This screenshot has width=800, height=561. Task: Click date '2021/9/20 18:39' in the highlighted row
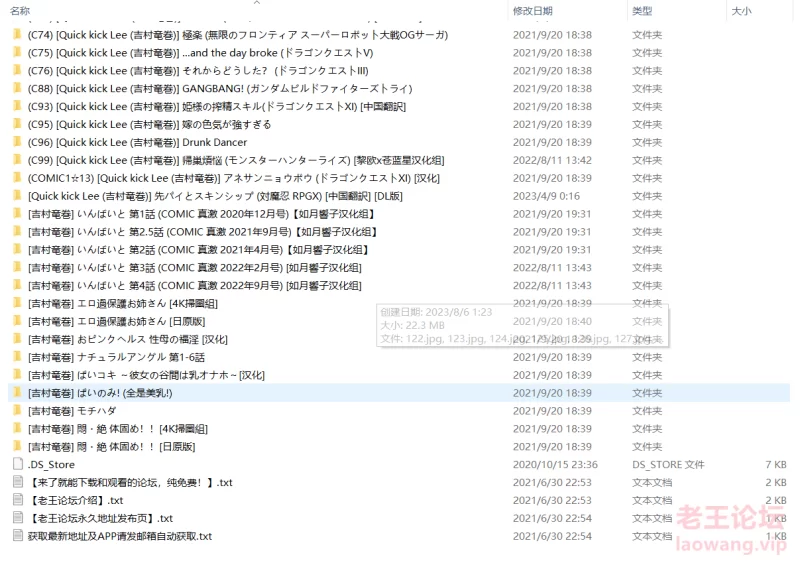552,393
